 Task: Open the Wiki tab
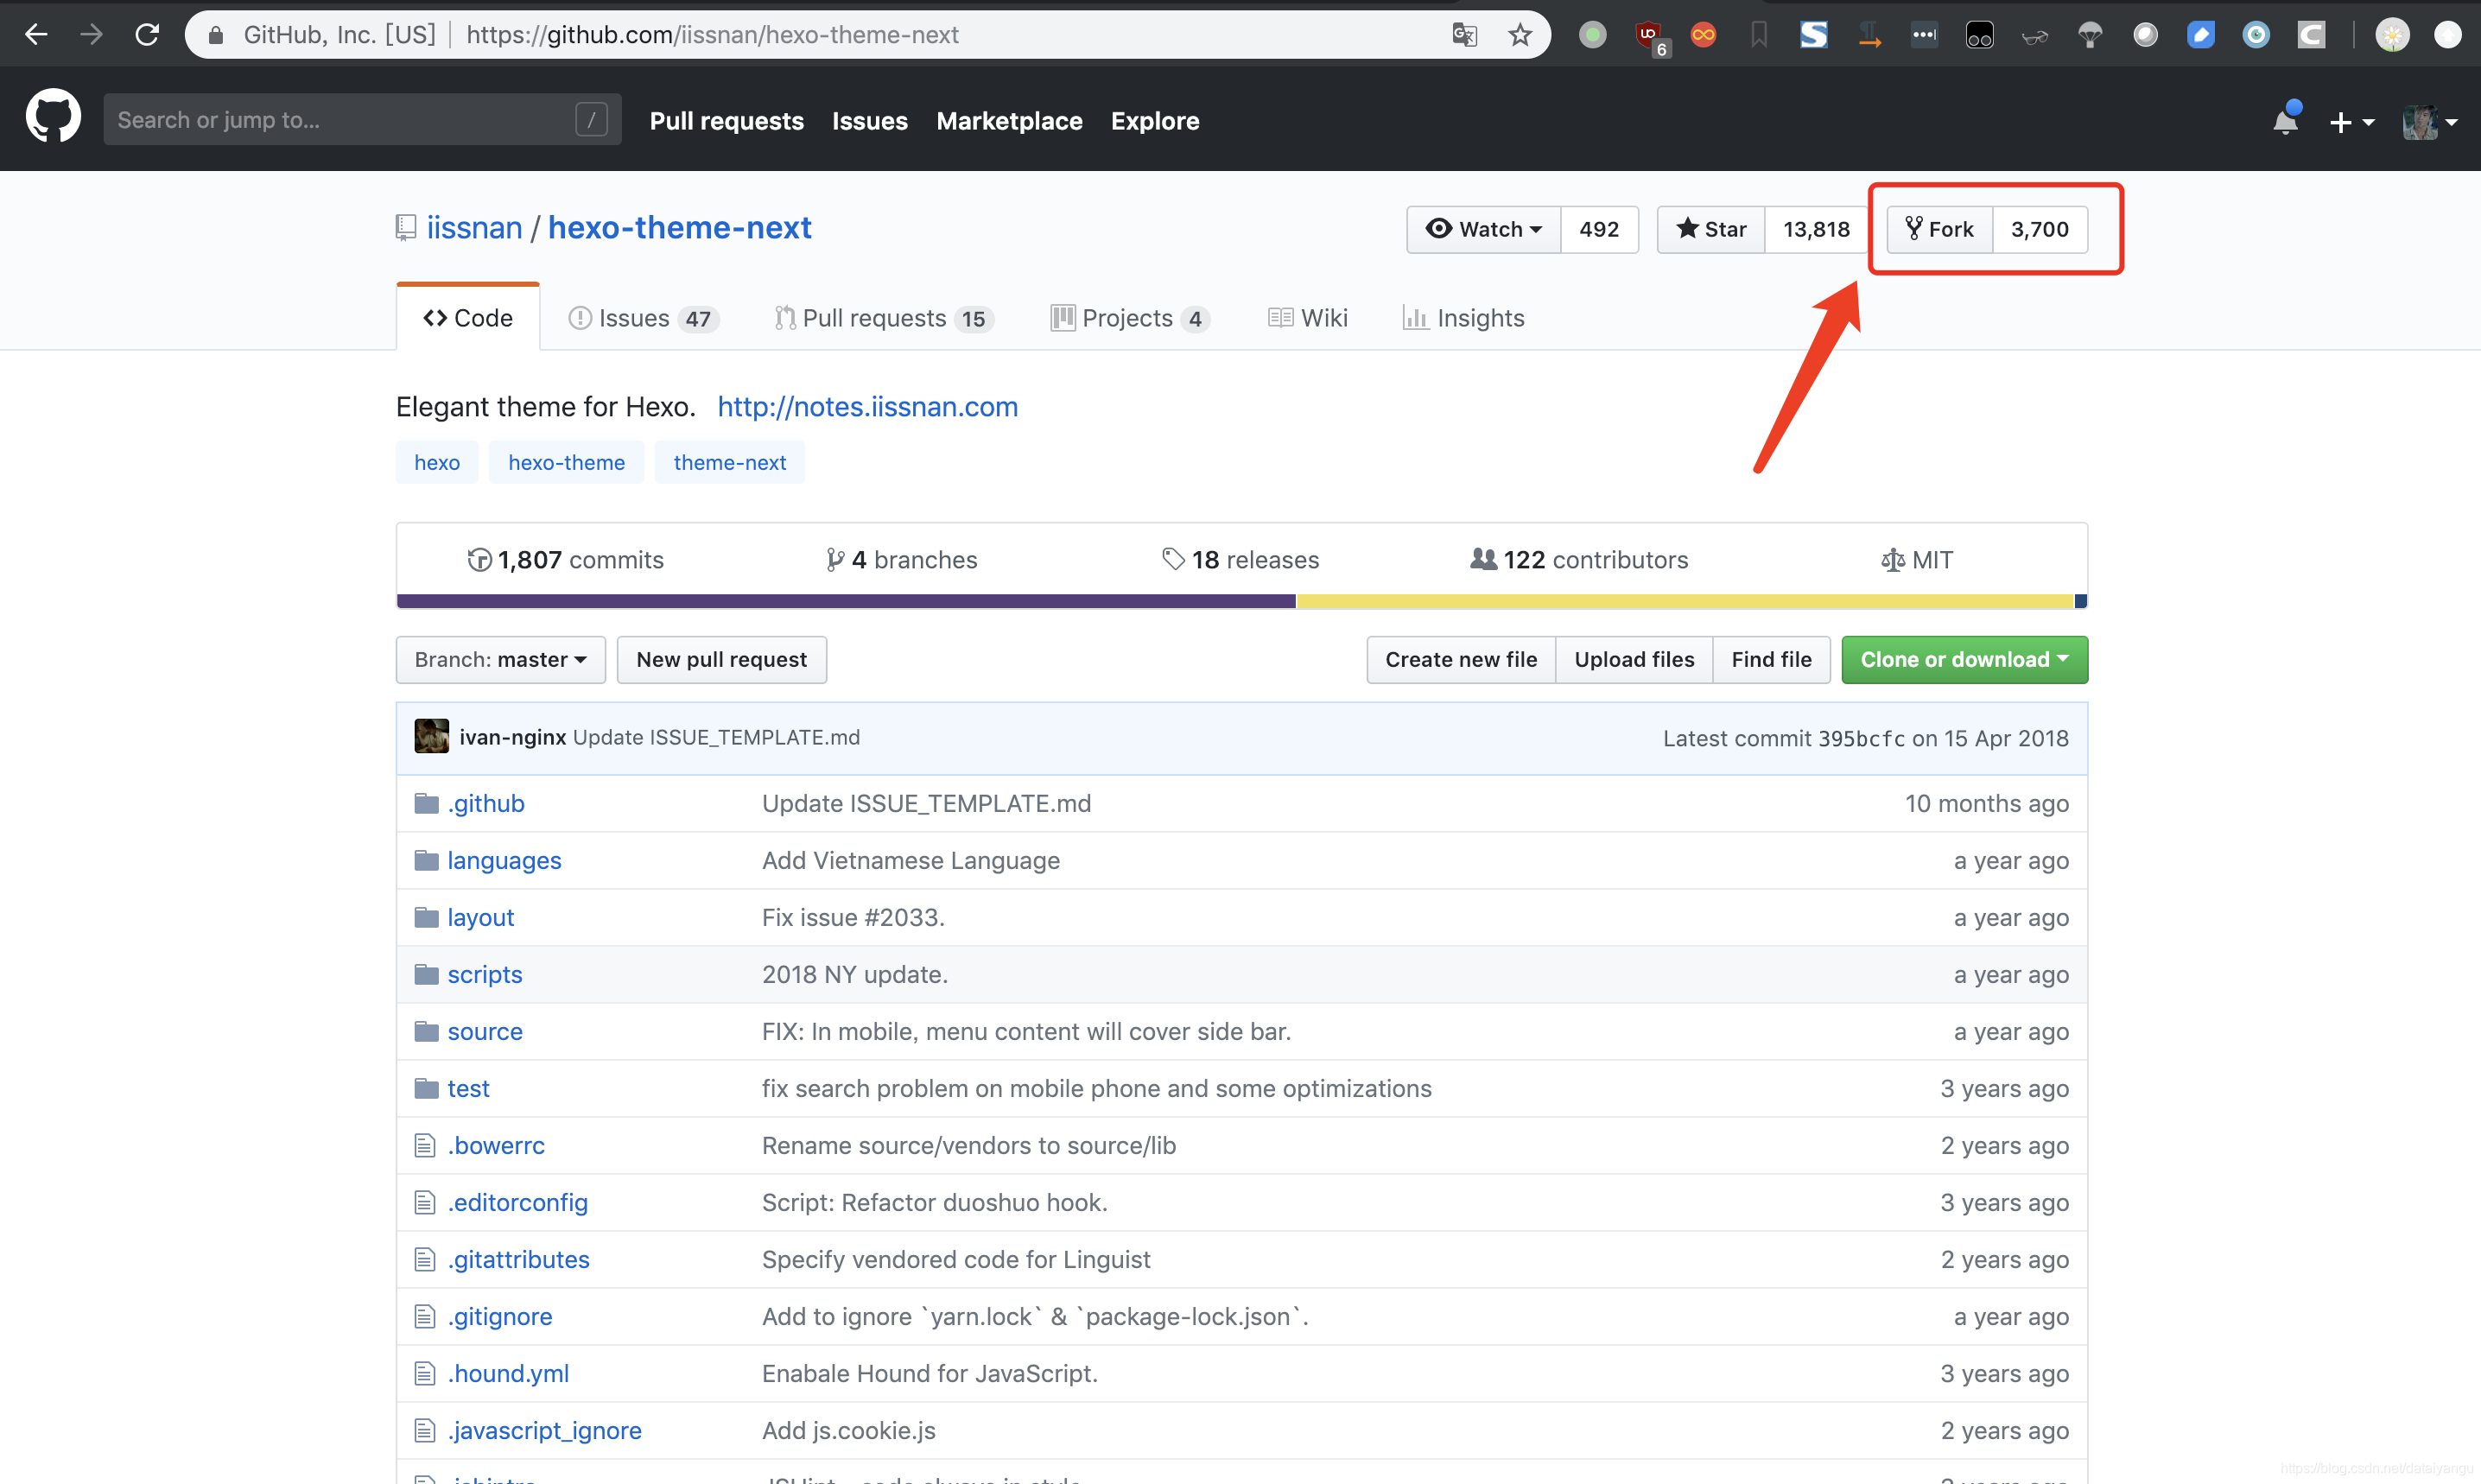click(1308, 318)
